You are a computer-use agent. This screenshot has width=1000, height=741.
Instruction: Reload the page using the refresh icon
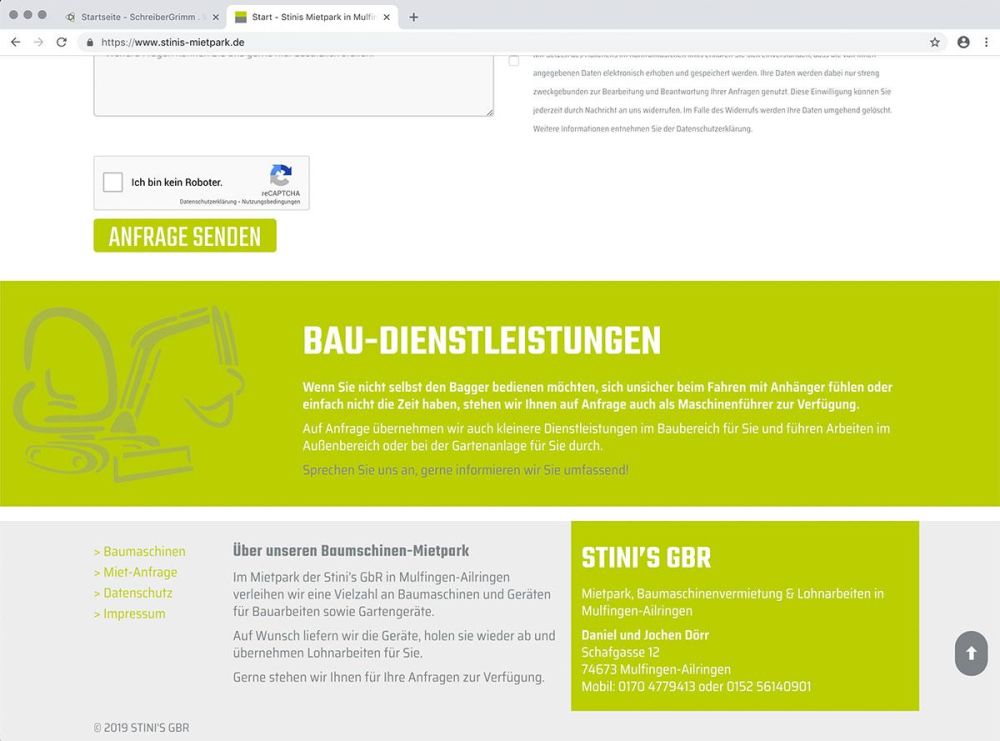[x=62, y=42]
